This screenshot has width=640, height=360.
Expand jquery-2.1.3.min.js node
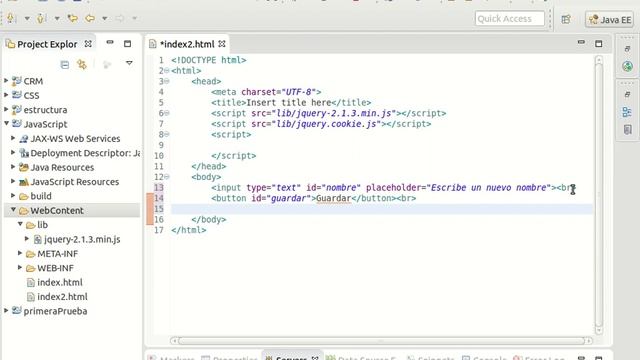pos(27,239)
